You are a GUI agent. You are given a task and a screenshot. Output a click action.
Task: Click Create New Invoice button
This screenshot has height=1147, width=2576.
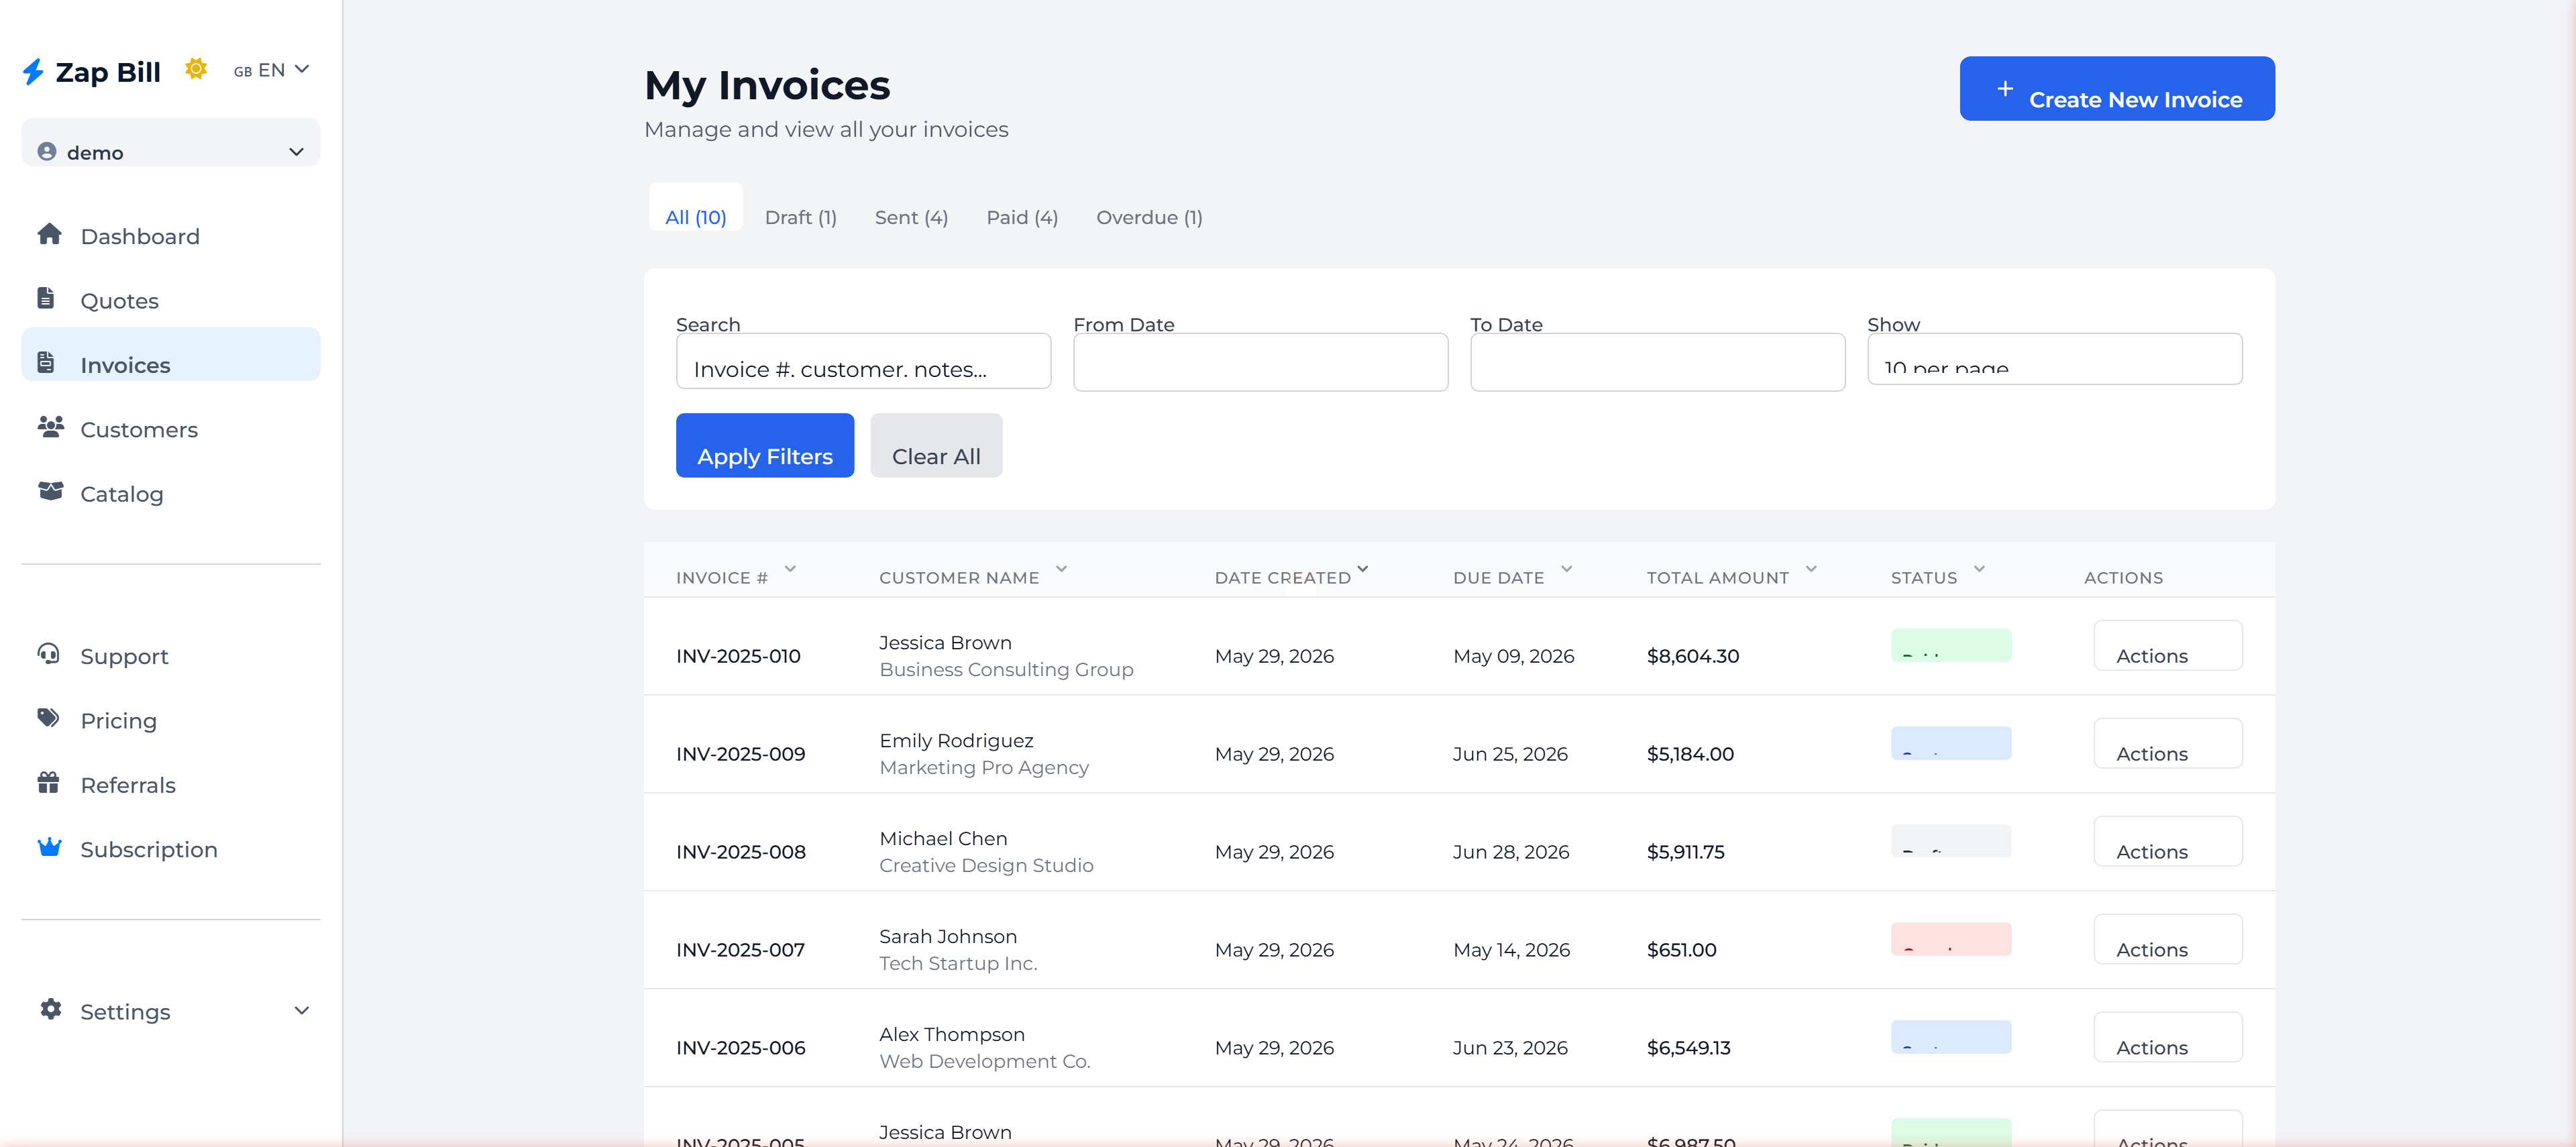click(2116, 89)
